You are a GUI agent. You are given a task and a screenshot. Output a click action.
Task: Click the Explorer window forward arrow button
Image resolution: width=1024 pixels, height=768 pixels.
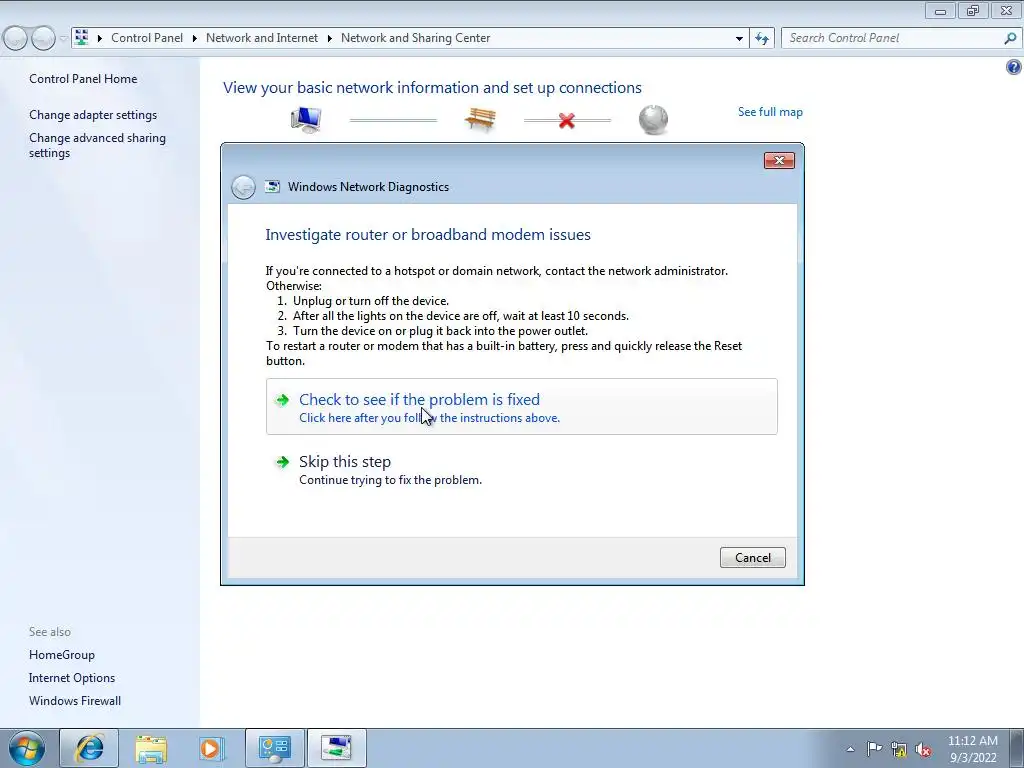point(43,39)
